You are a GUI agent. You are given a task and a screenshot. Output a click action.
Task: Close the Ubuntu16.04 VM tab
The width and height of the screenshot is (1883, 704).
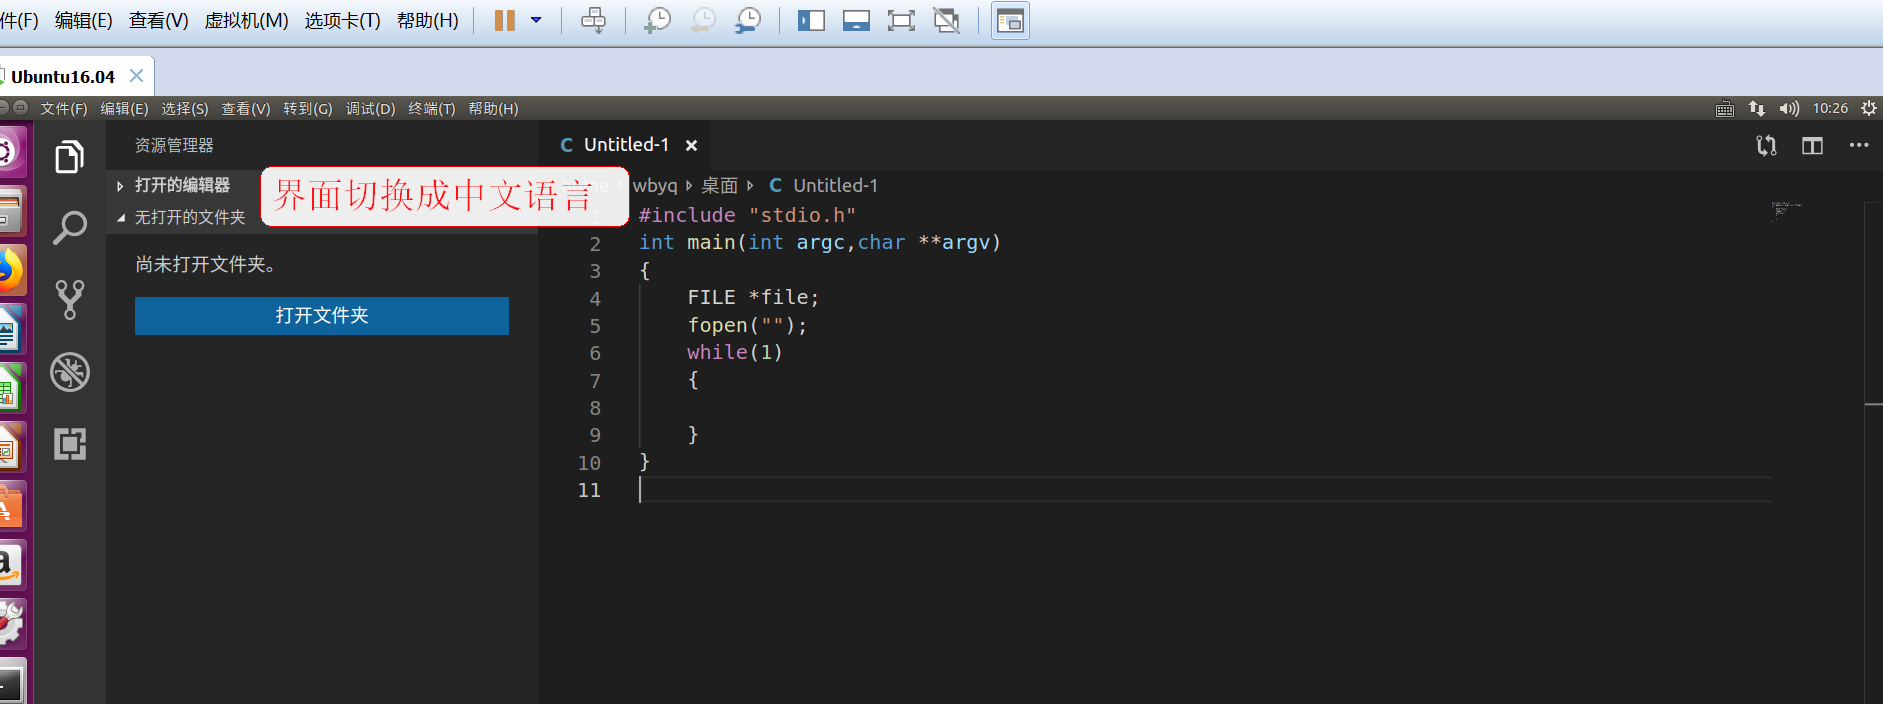tap(137, 76)
